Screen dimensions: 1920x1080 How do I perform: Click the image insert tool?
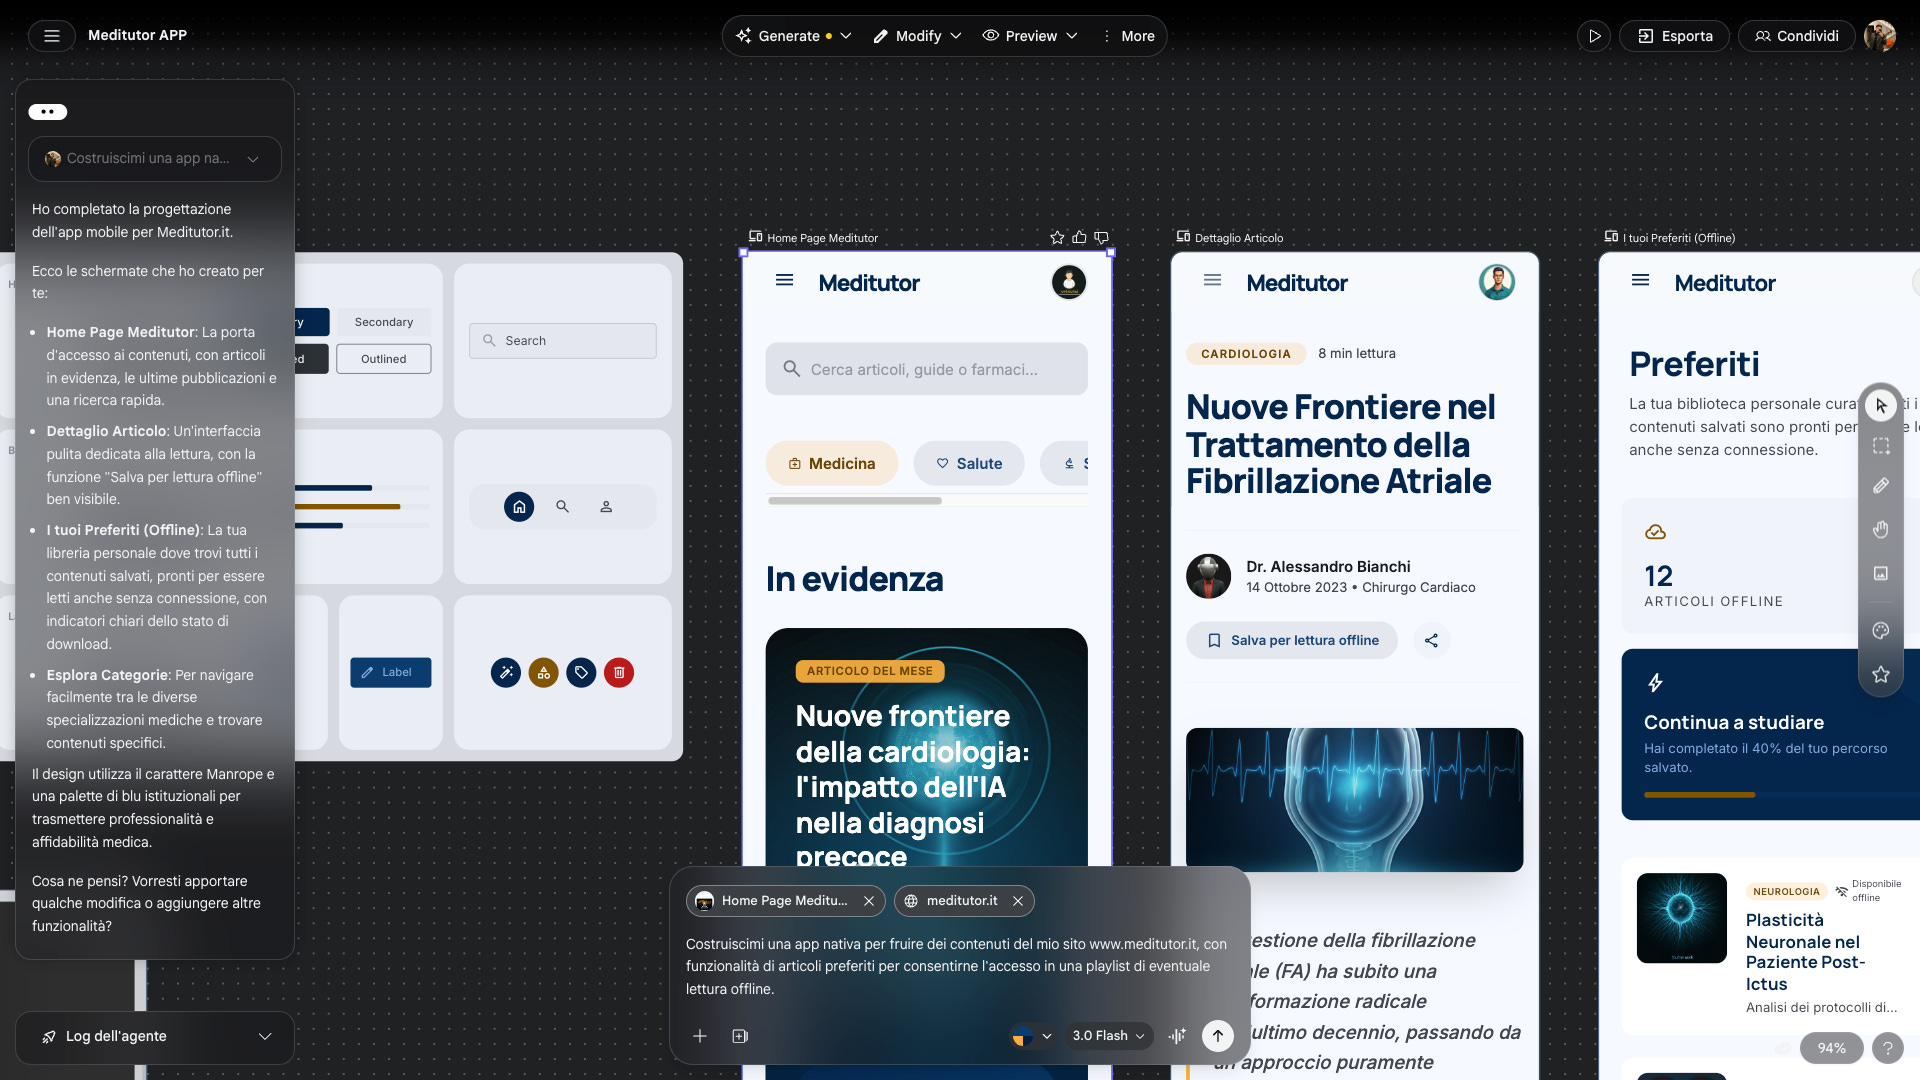tap(1881, 573)
